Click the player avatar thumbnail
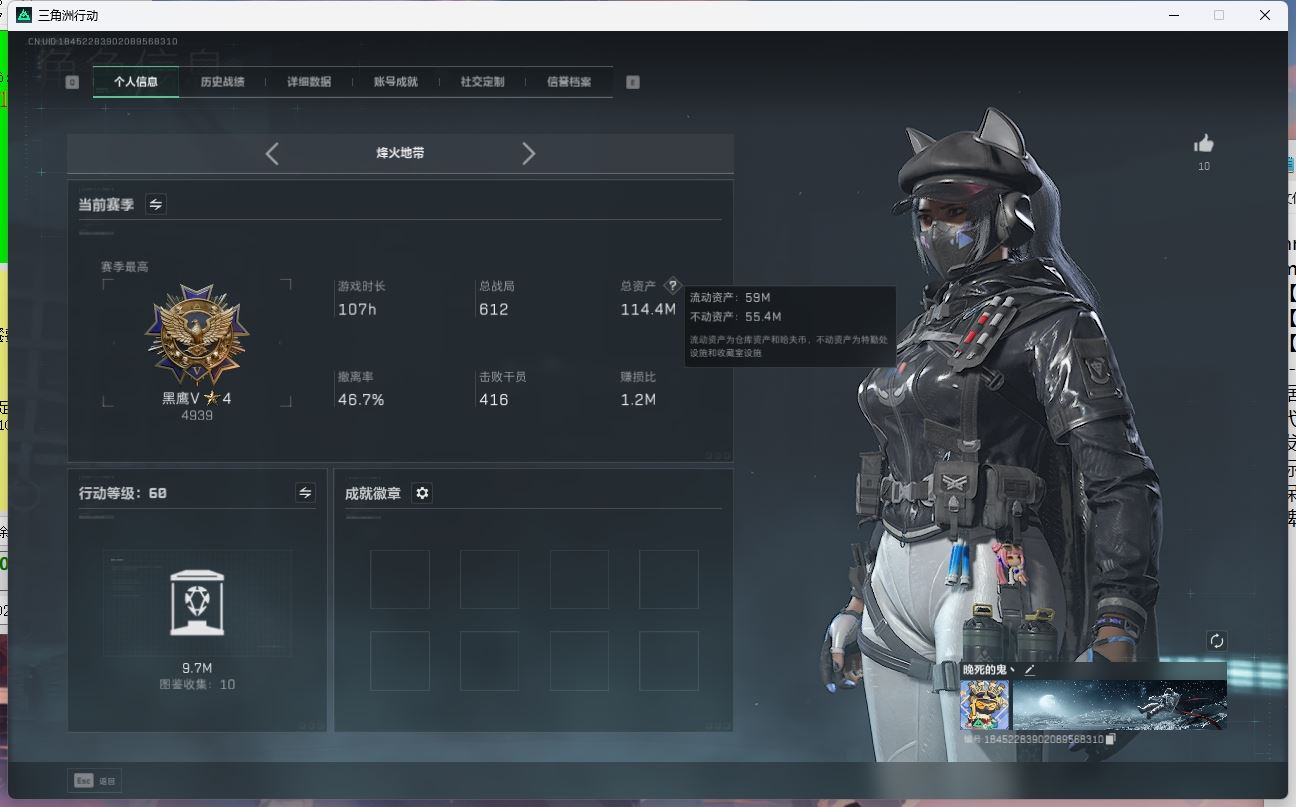 pos(984,705)
